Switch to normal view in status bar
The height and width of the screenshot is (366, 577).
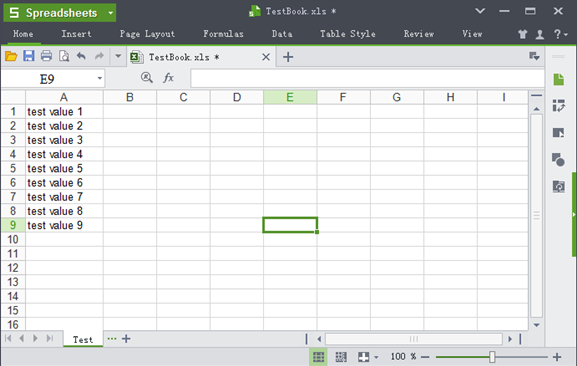318,357
